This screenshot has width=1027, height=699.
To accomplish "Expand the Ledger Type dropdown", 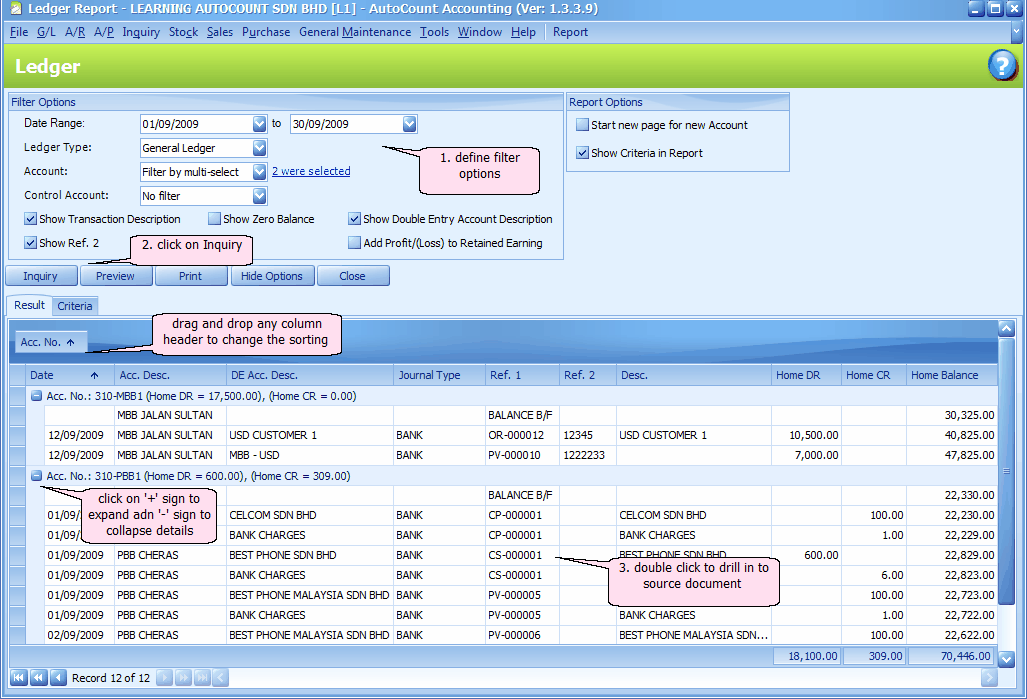I will tap(259, 148).
